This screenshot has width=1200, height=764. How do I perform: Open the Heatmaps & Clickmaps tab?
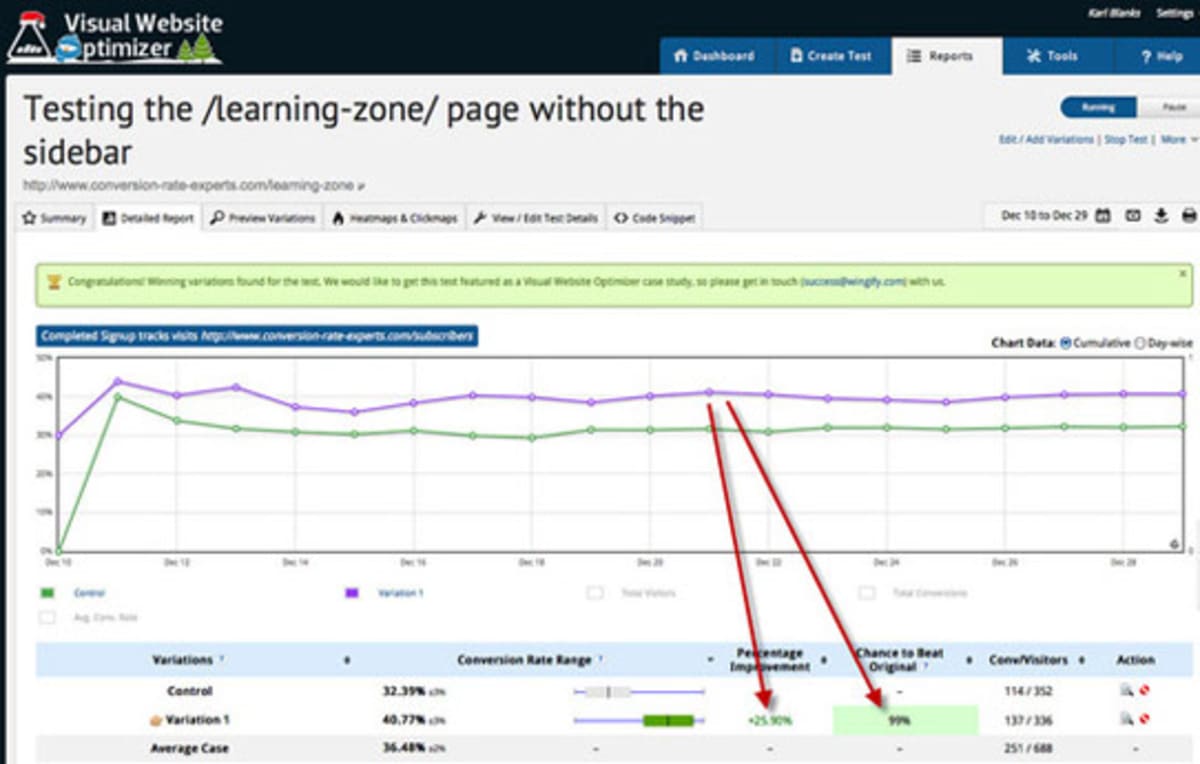coord(394,217)
